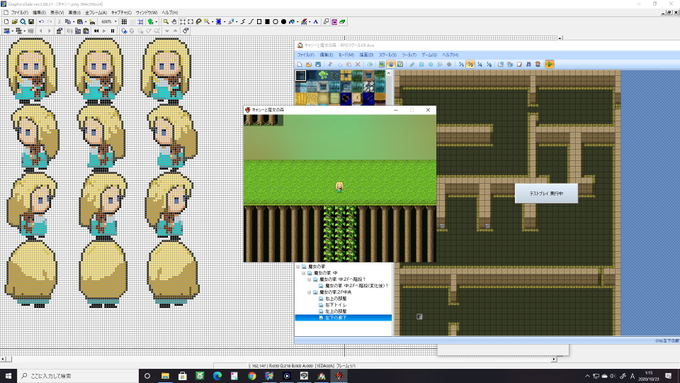Switch RPG Maker to Map mode

pyautogui.click(x=382, y=64)
